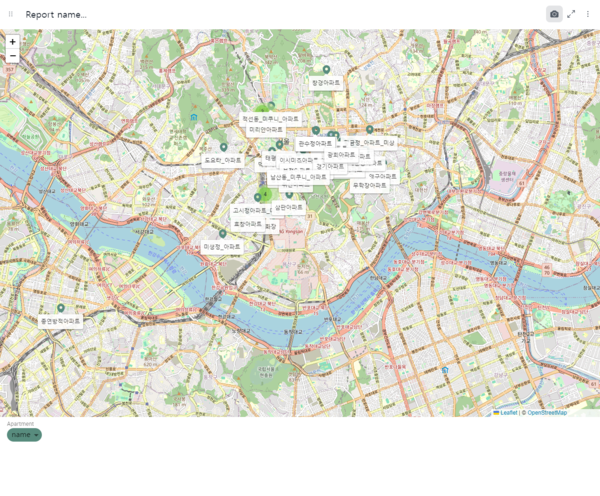This screenshot has height=496, width=600.
Task: Expand the report to fullscreen
Action: (571, 14)
